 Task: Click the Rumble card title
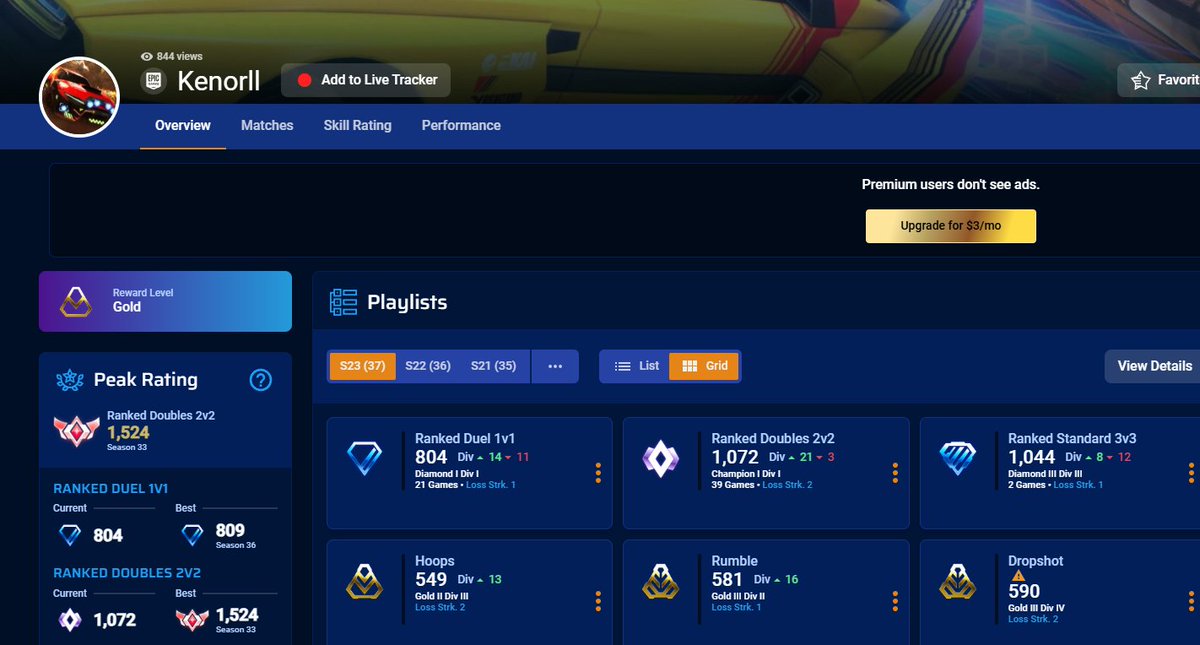point(734,561)
